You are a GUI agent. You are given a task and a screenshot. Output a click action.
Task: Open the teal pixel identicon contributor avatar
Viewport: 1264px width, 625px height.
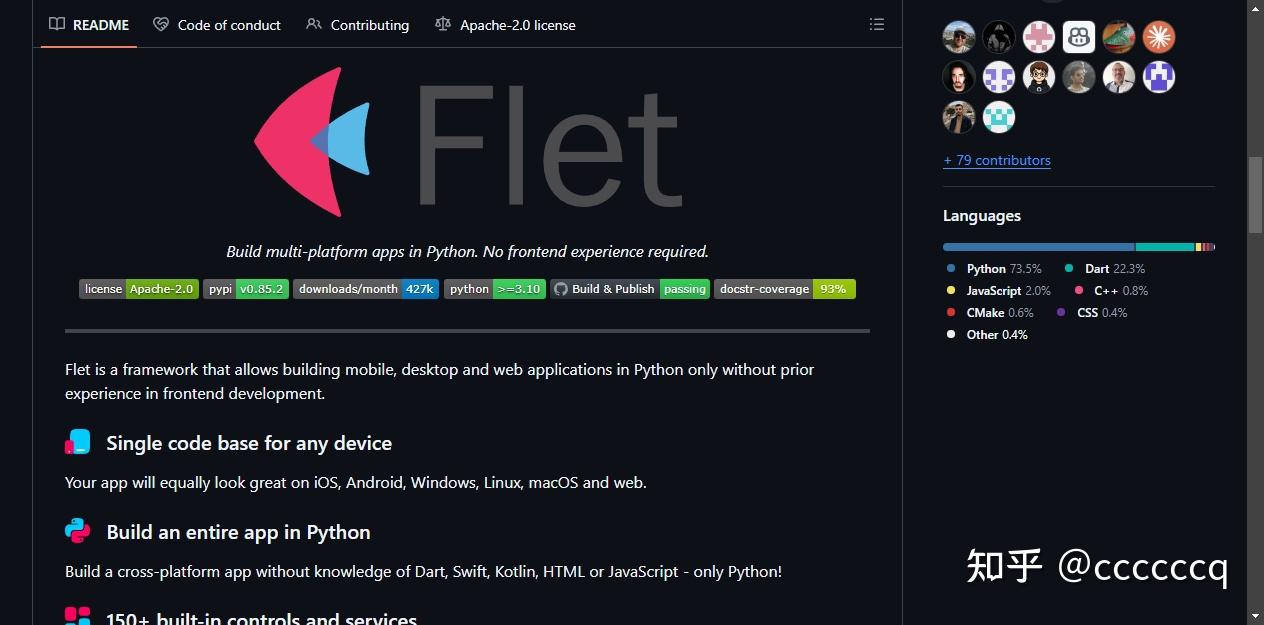[999, 117]
